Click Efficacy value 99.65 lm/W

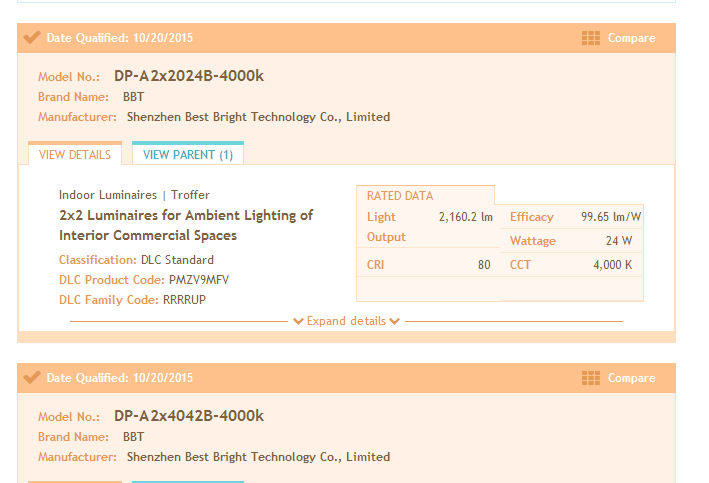[611, 217]
